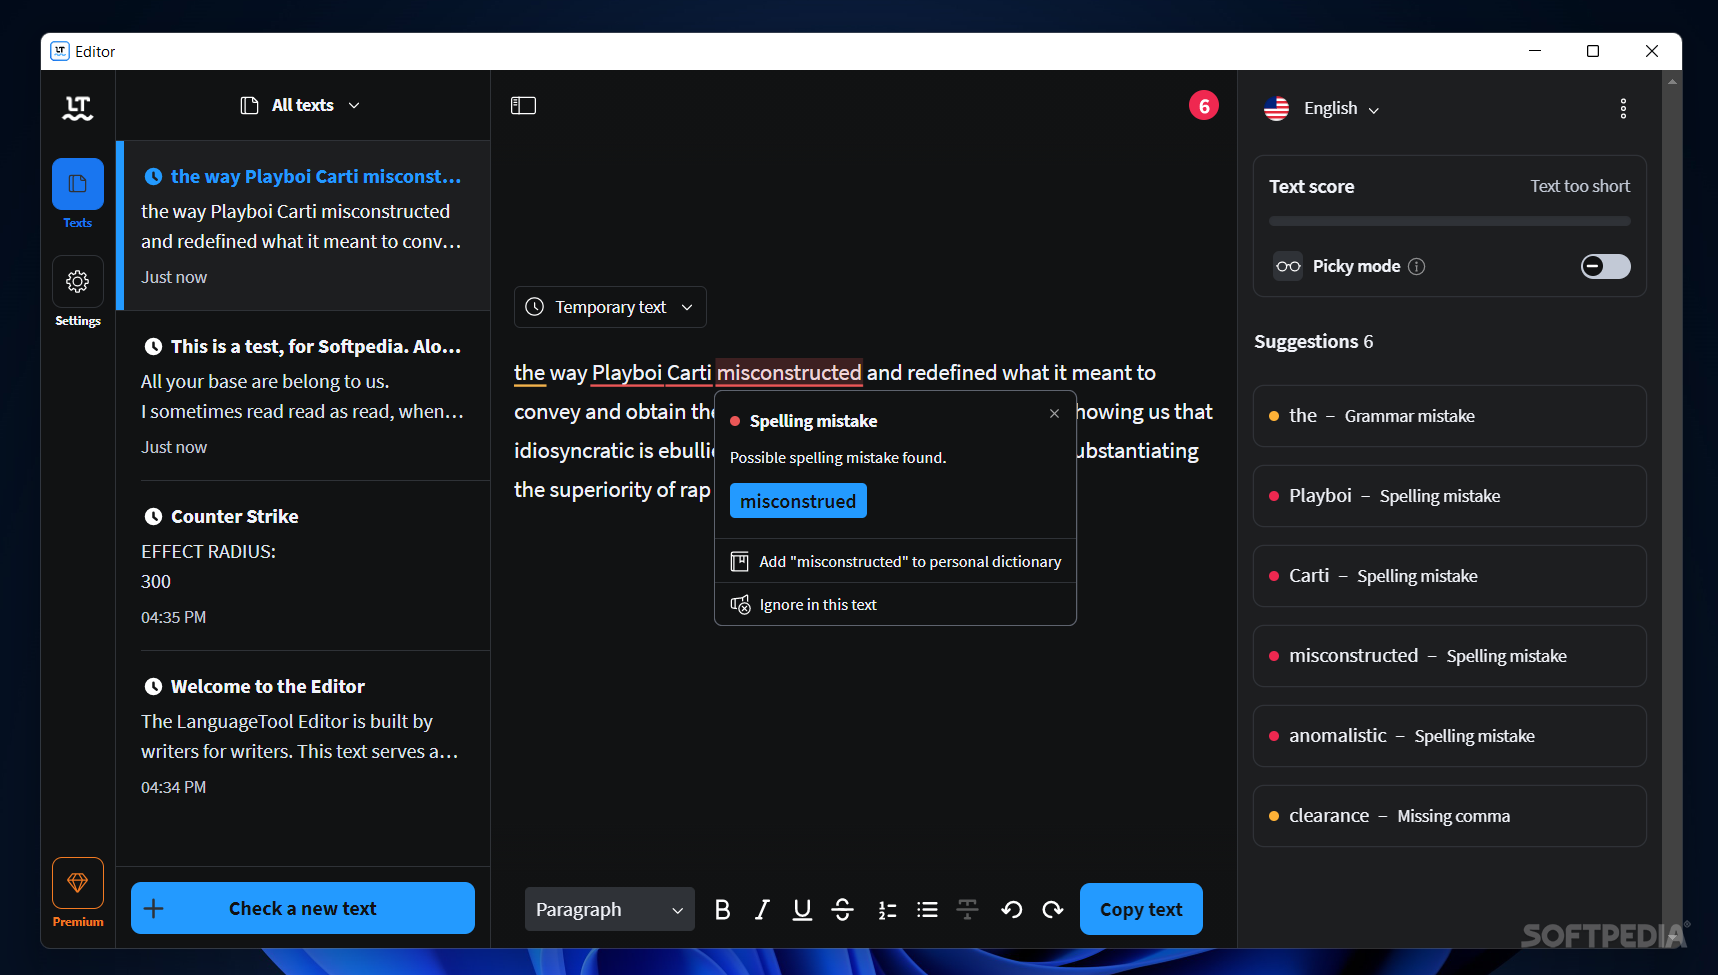
Task: Open 'This is a test, for Softpedia' text
Action: pos(303,396)
